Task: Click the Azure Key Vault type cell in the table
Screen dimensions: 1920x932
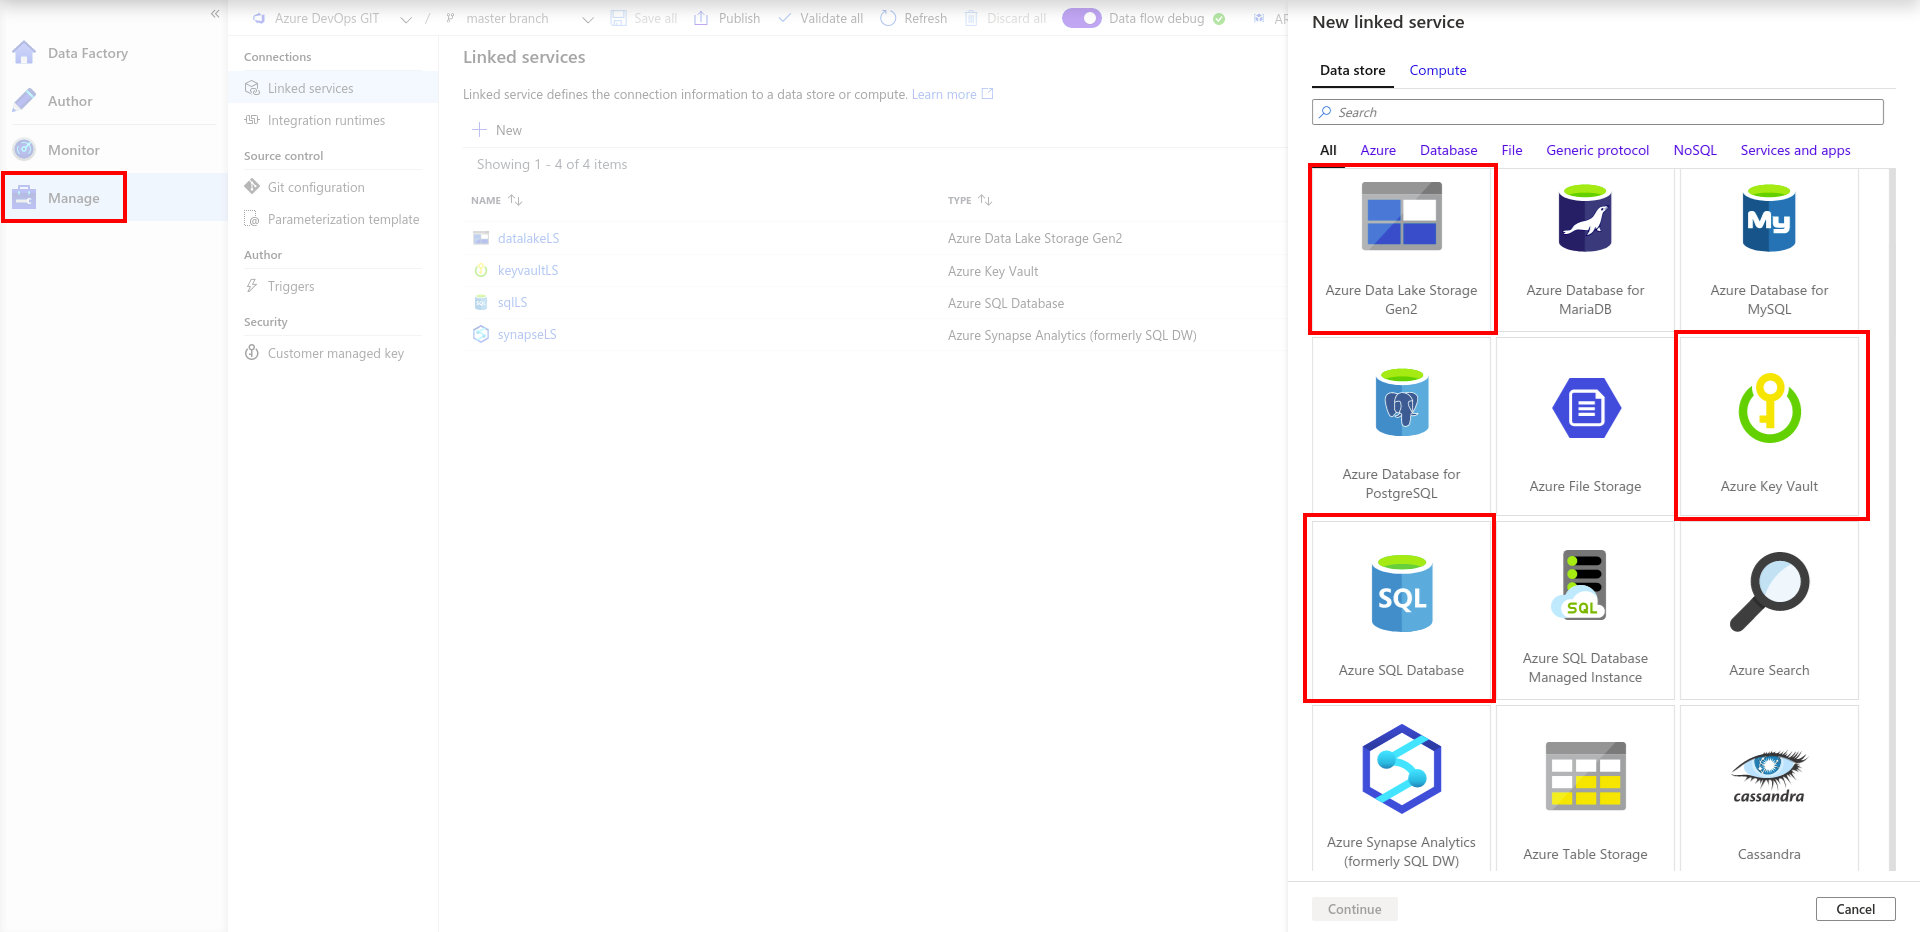Action: 993,271
